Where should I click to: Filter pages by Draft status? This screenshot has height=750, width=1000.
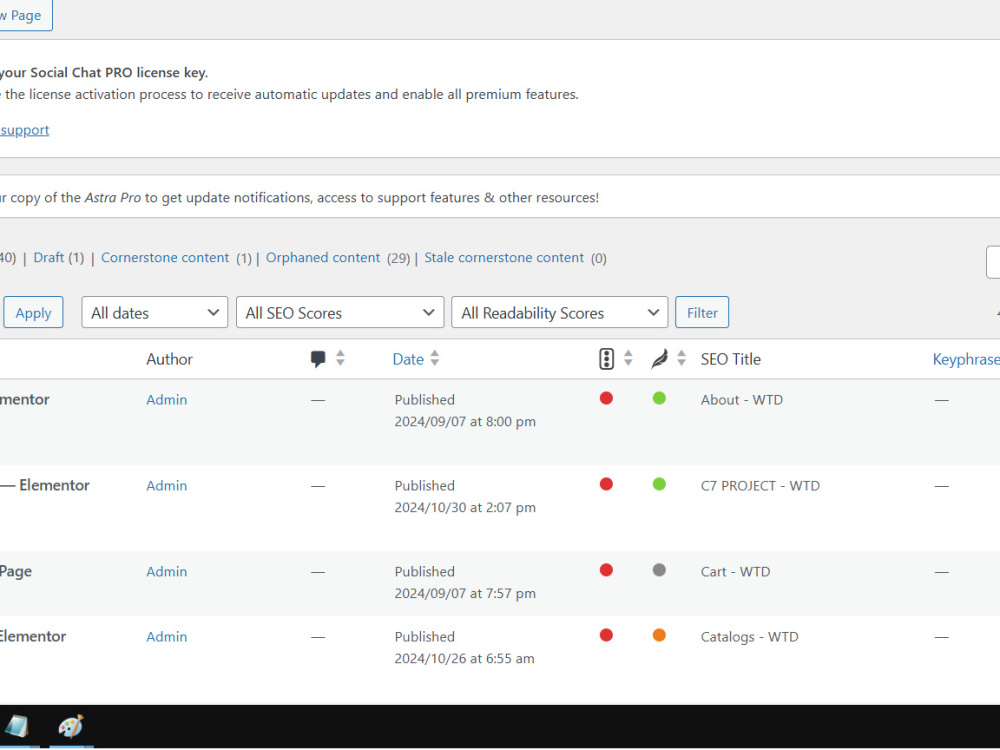(x=48, y=258)
